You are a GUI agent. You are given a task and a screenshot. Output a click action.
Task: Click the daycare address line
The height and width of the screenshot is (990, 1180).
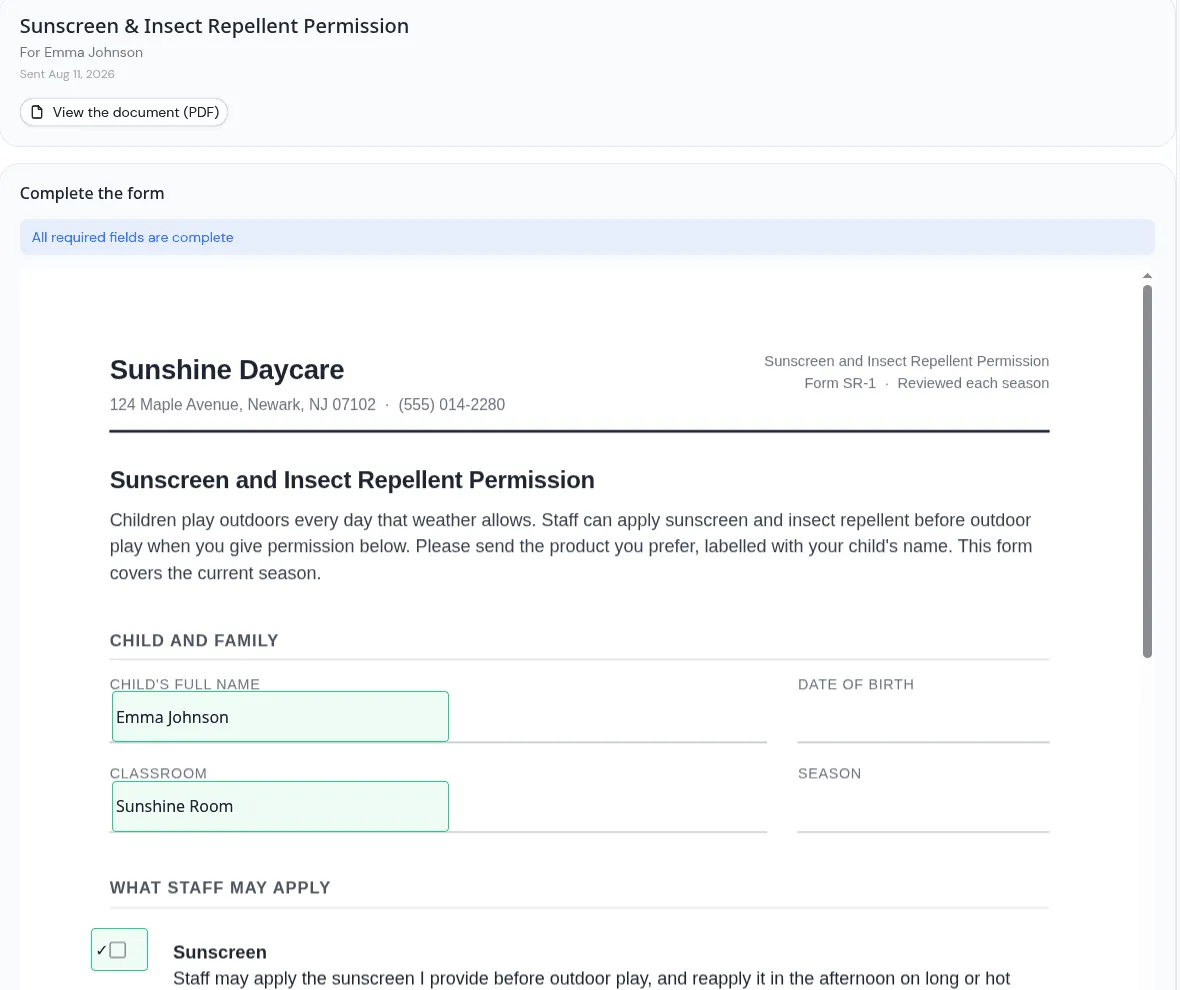pos(242,405)
